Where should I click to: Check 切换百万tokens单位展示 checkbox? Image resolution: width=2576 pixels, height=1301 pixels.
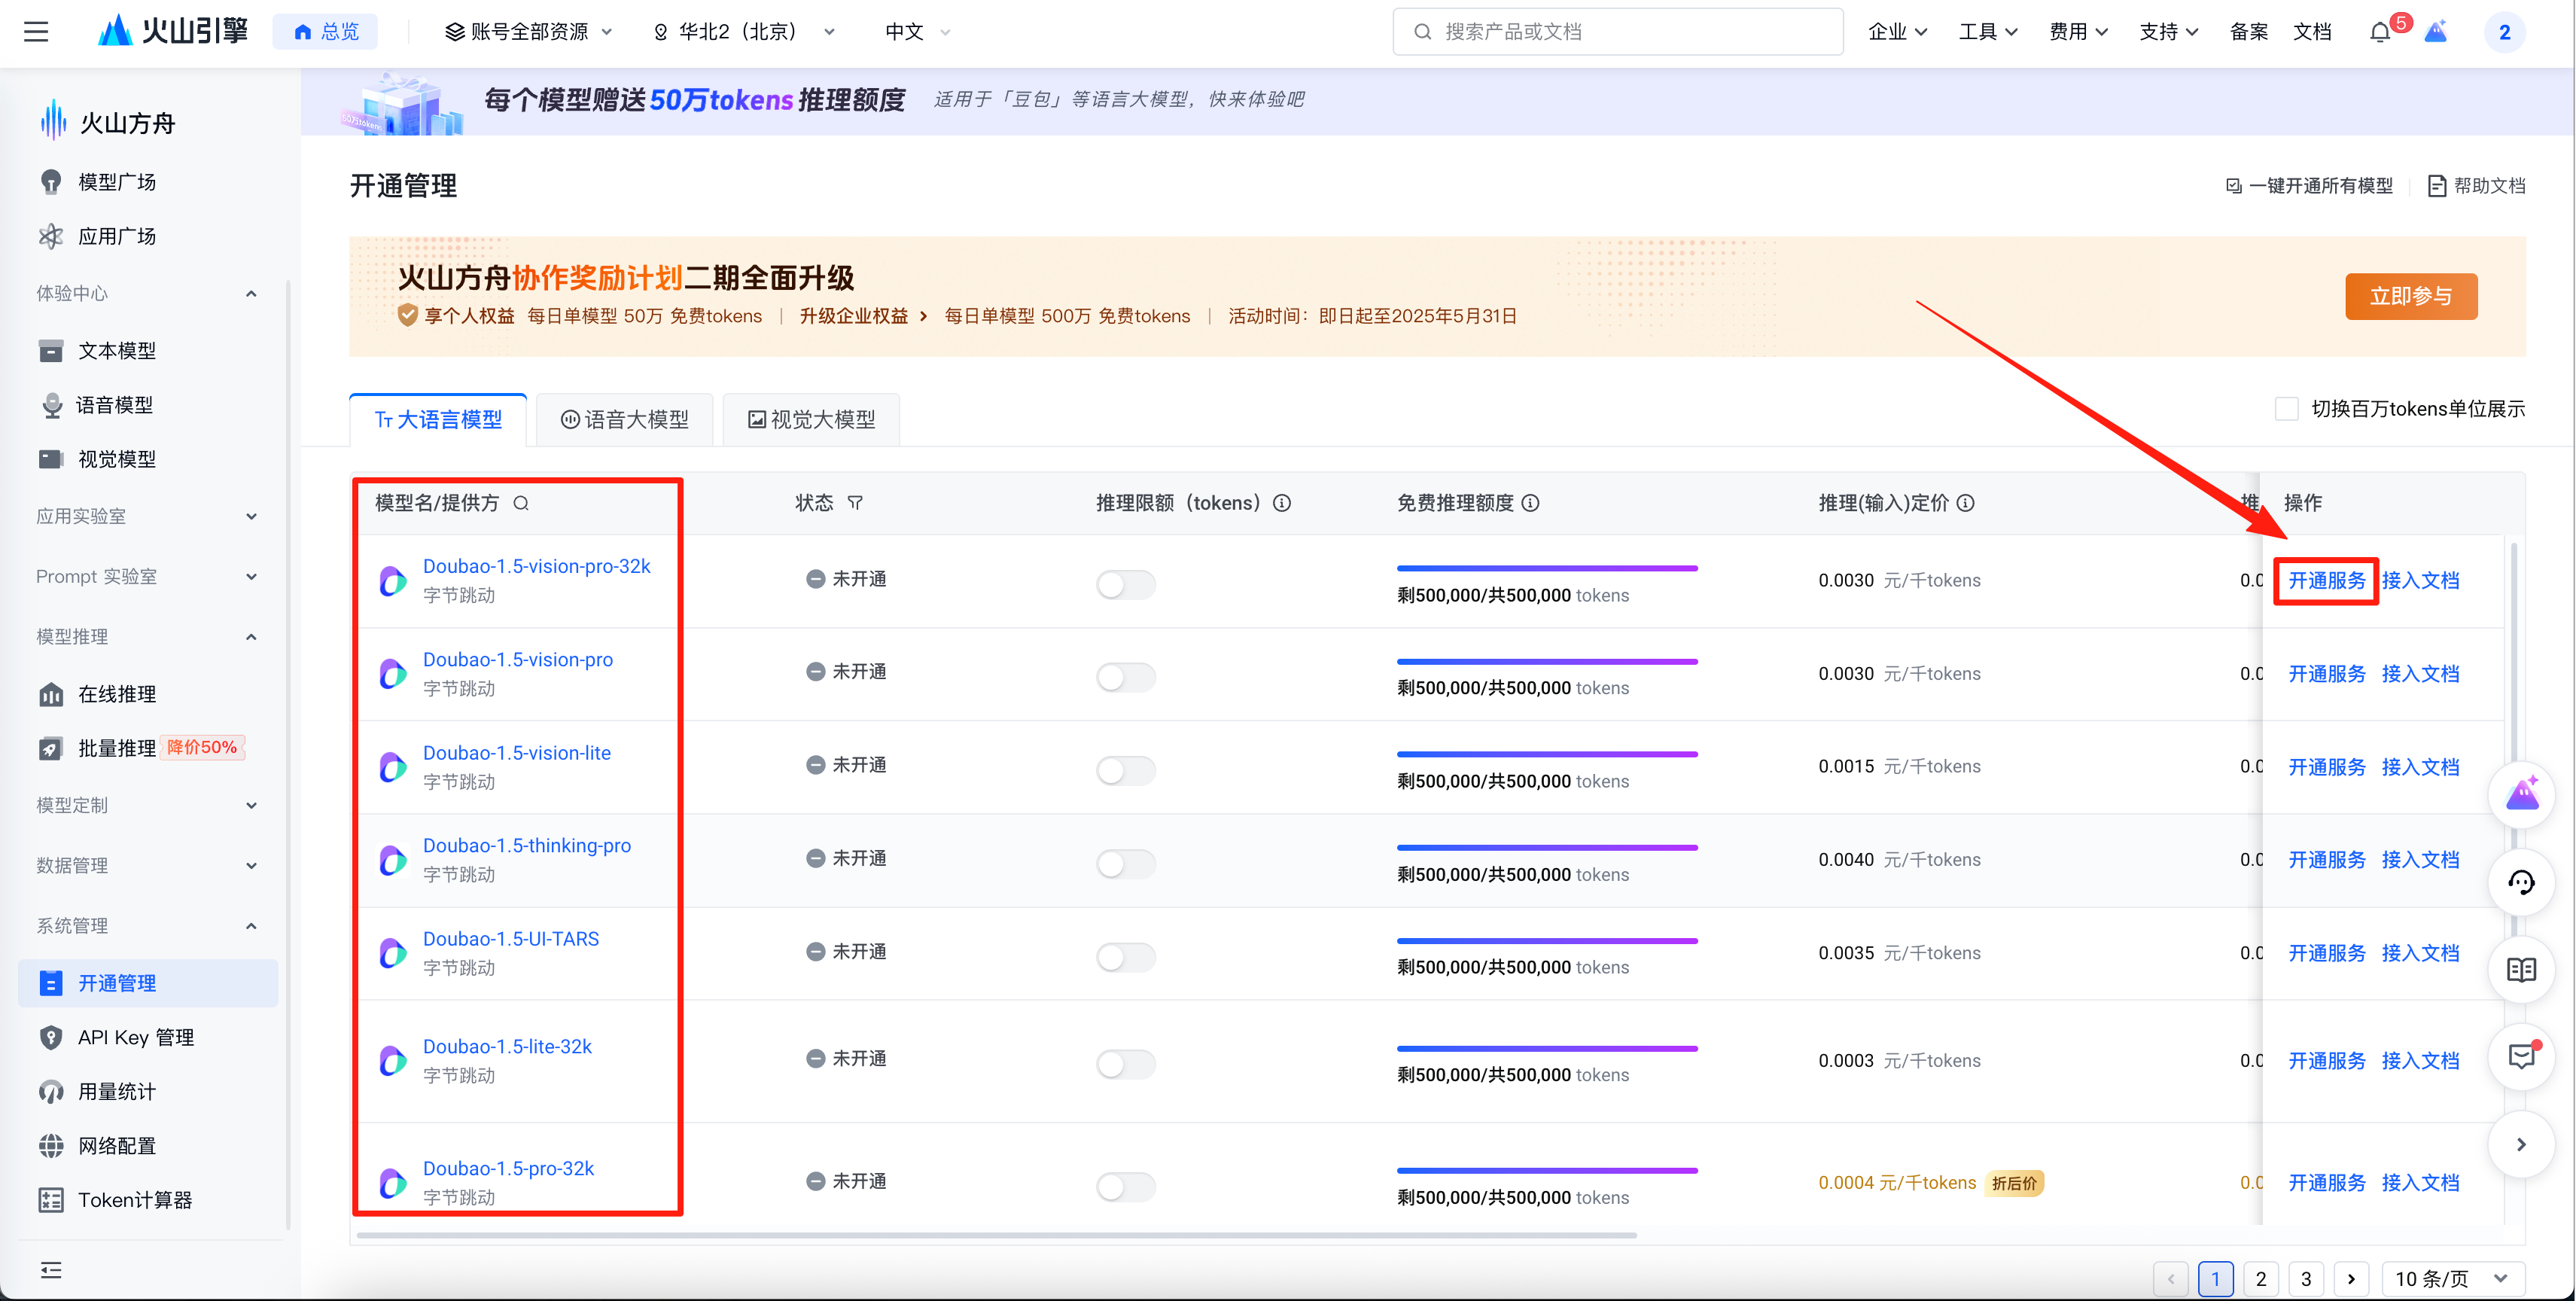(x=2286, y=409)
